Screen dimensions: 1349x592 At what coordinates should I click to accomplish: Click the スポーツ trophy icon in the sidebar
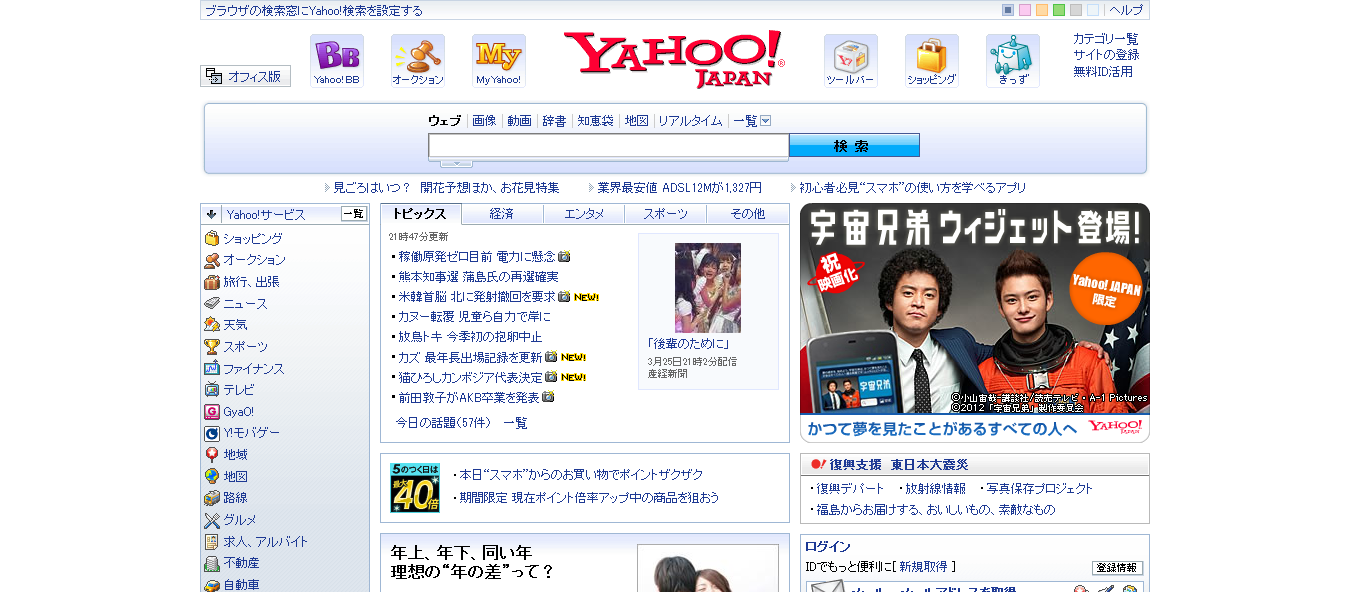click(x=212, y=347)
